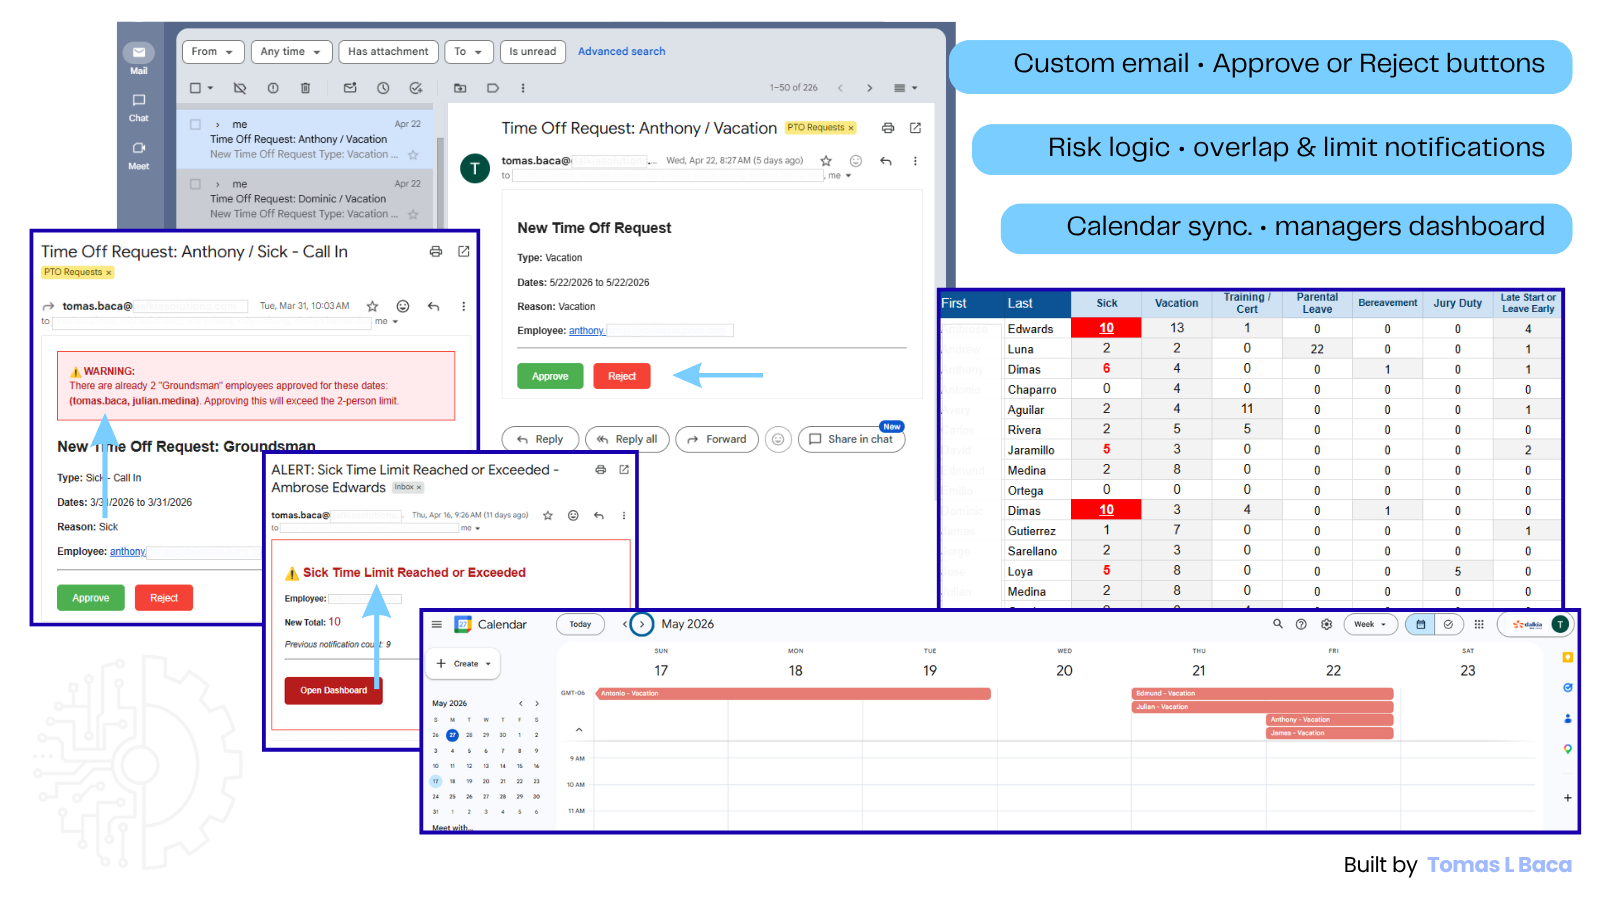
Task: Apply the Has attachment filter chip
Action: coord(388,52)
